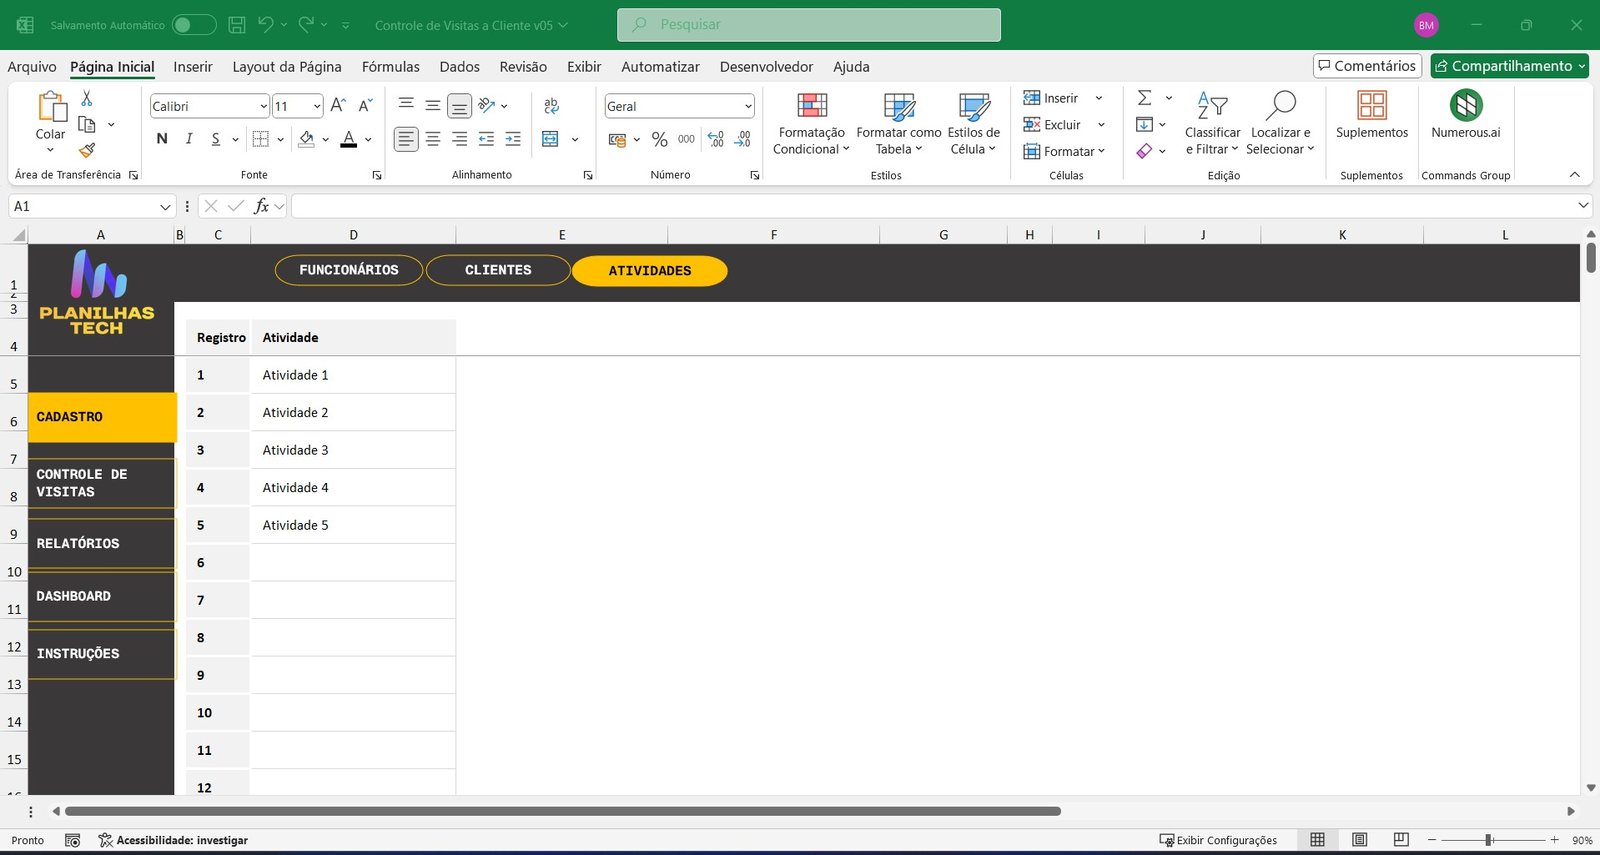Click the Increase Decimal icon

[716, 140]
